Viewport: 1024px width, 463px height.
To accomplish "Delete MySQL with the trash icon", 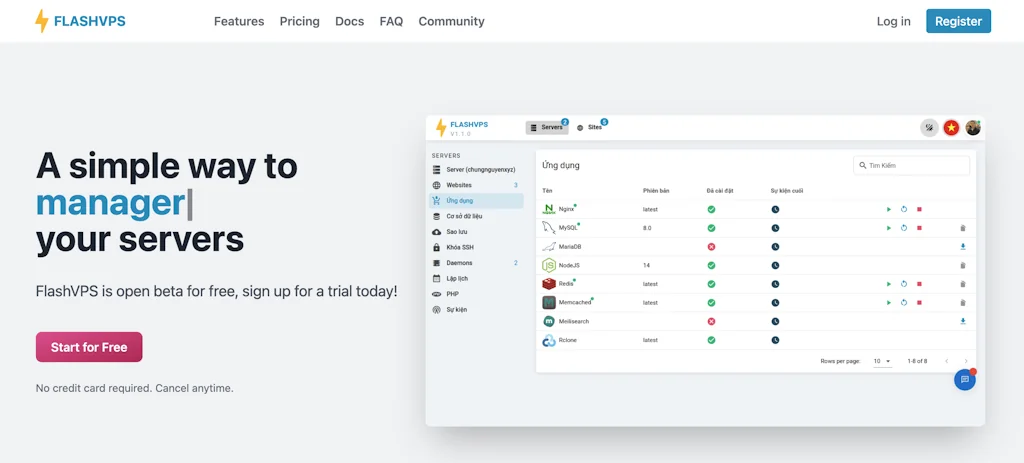I will (963, 228).
